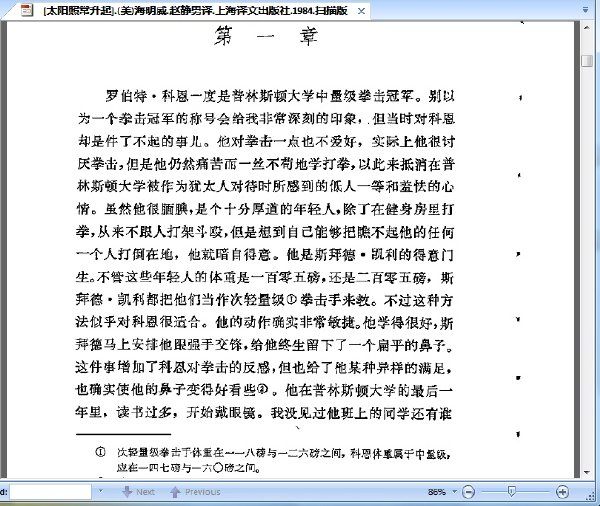Click the 86% zoom percentage text

(437, 492)
